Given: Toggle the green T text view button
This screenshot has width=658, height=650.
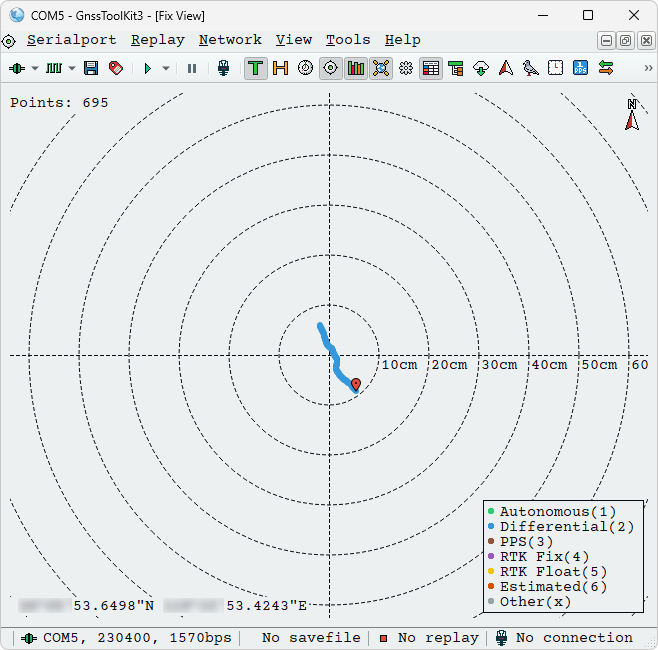Looking at the screenshot, I should pyautogui.click(x=255, y=68).
